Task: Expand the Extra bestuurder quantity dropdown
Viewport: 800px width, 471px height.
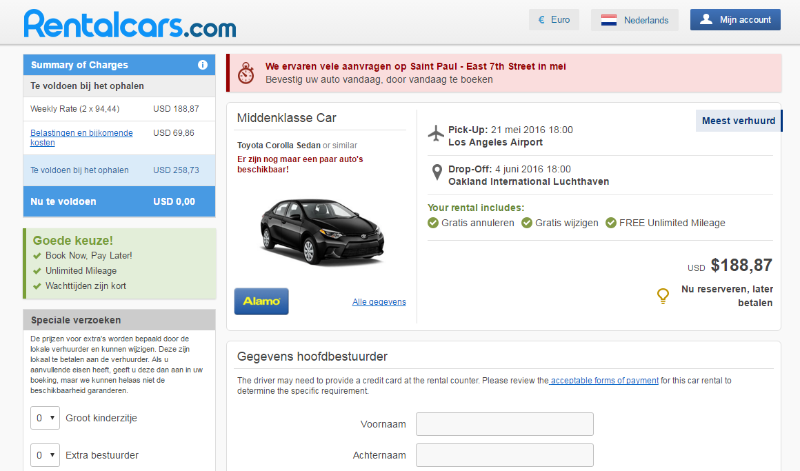Action: [44, 455]
